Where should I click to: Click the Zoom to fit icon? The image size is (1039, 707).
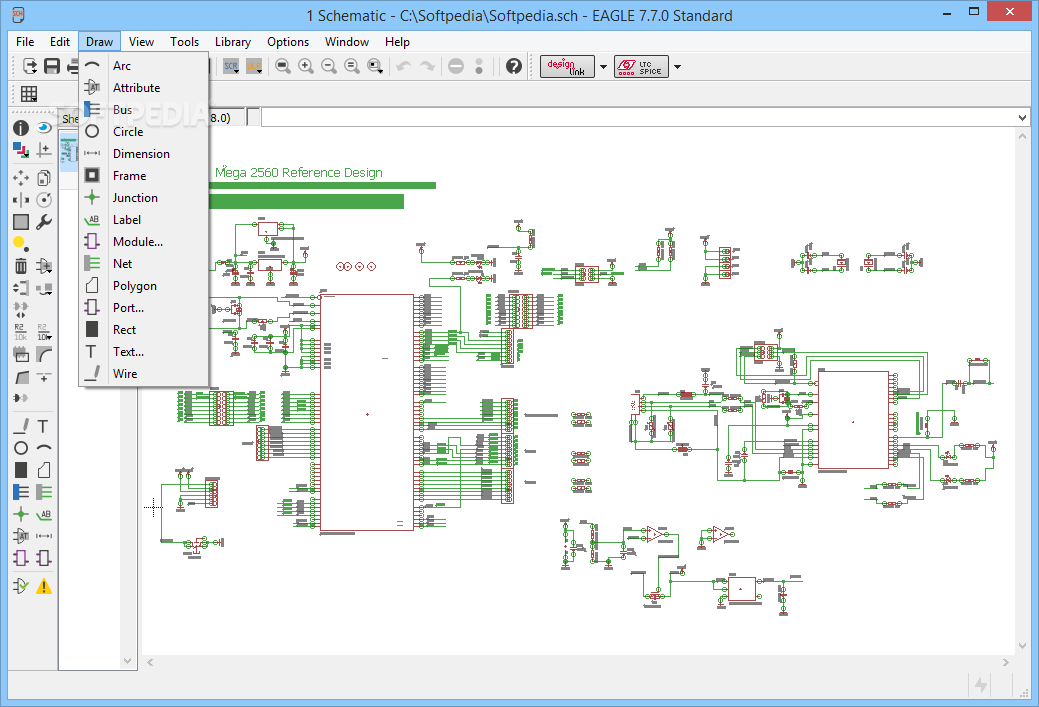[x=283, y=66]
